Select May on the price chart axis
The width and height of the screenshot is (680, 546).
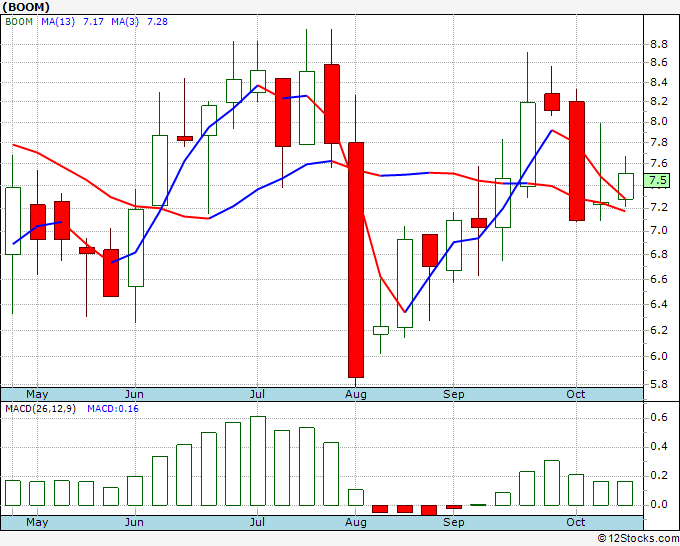coord(37,395)
